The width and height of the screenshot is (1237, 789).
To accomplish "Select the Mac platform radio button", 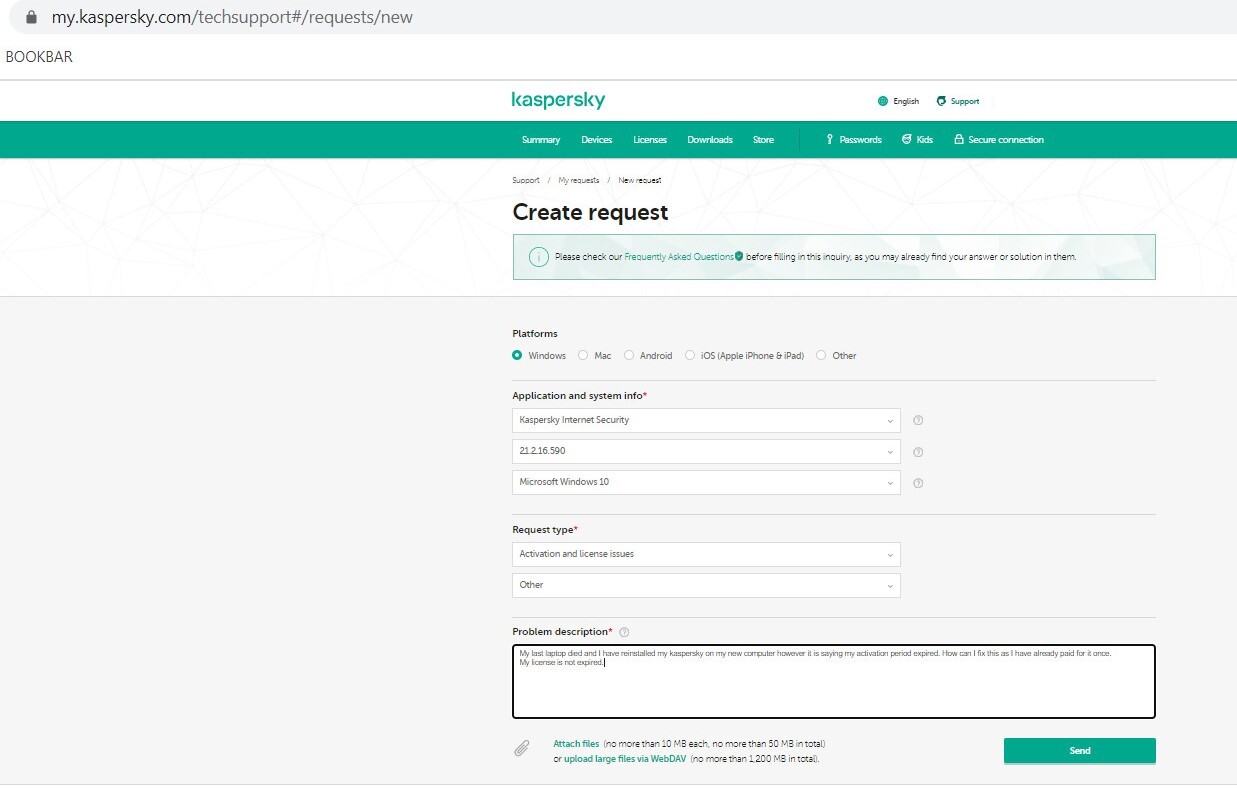I will click(x=583, y=355).
